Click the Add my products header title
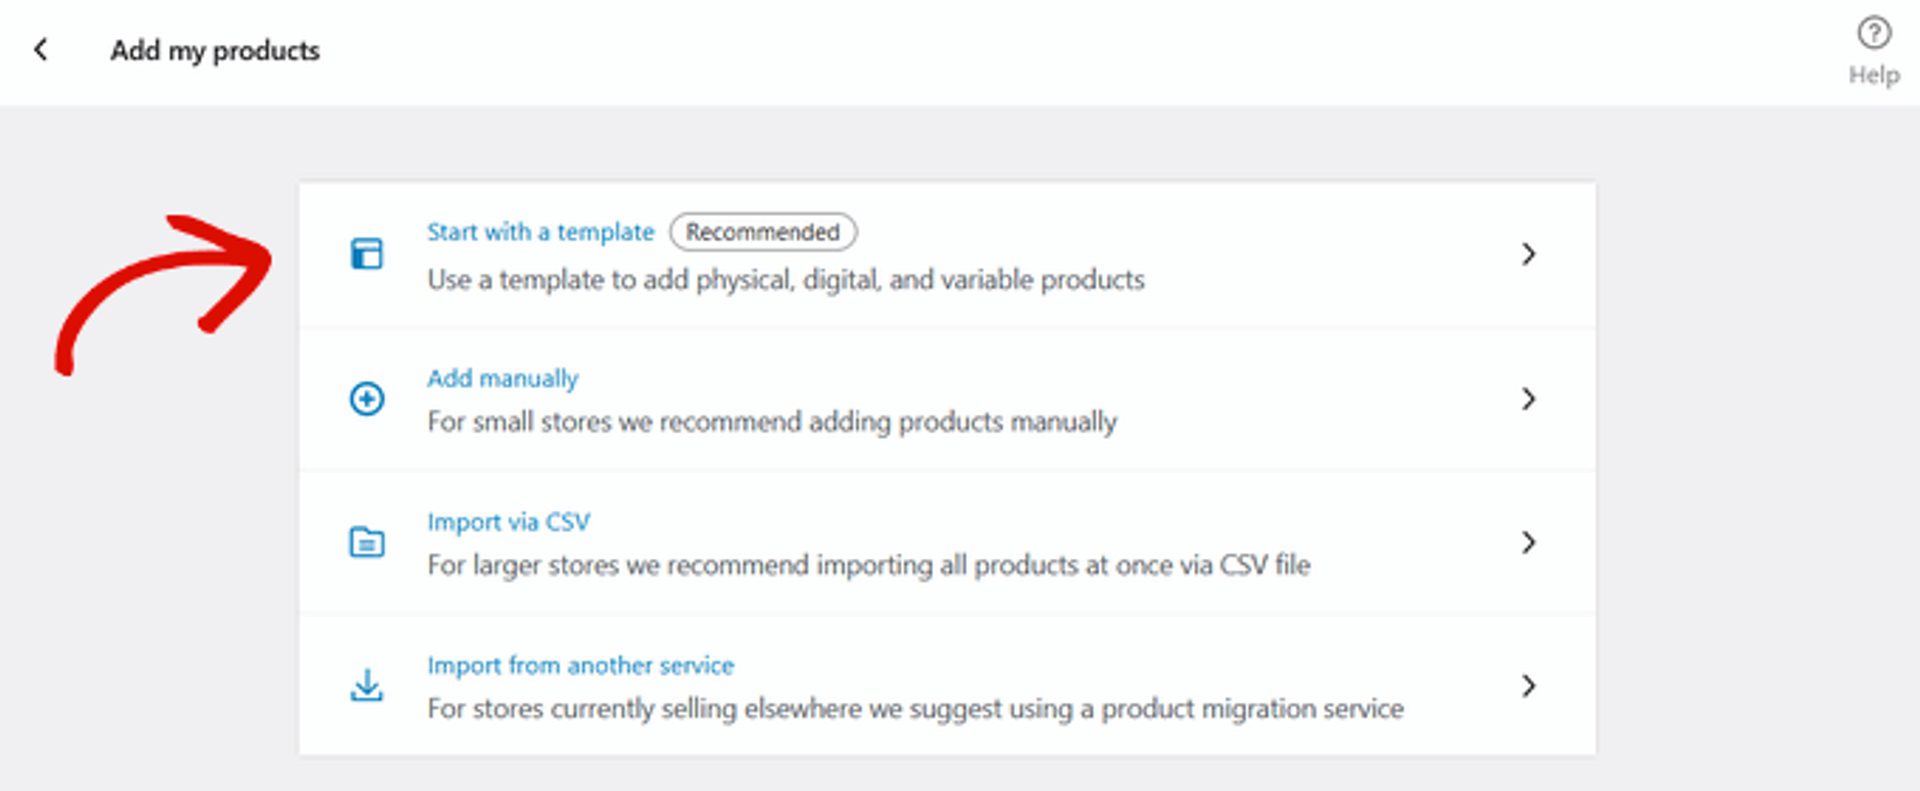The width and height of the screenshot is (1920, 791). tap(215, 51)
